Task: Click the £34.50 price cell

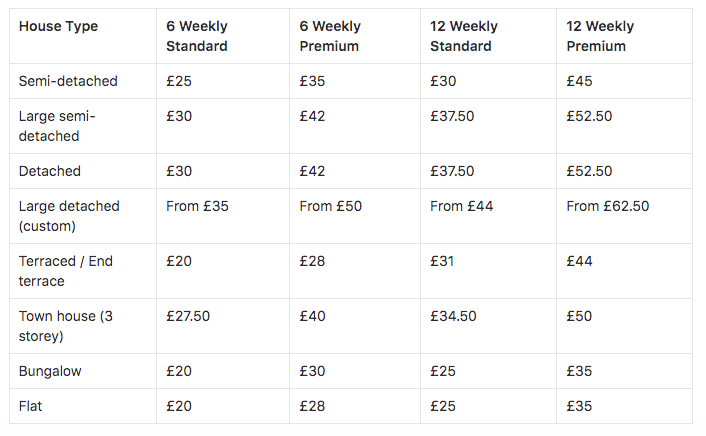Action: (453, 316)
